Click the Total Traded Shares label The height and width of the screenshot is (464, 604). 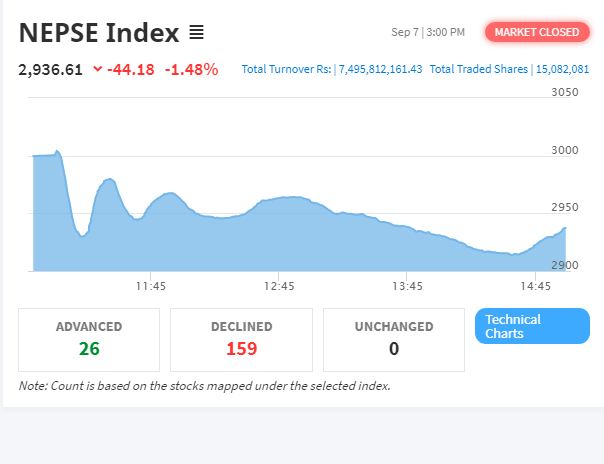click(479, 69)
